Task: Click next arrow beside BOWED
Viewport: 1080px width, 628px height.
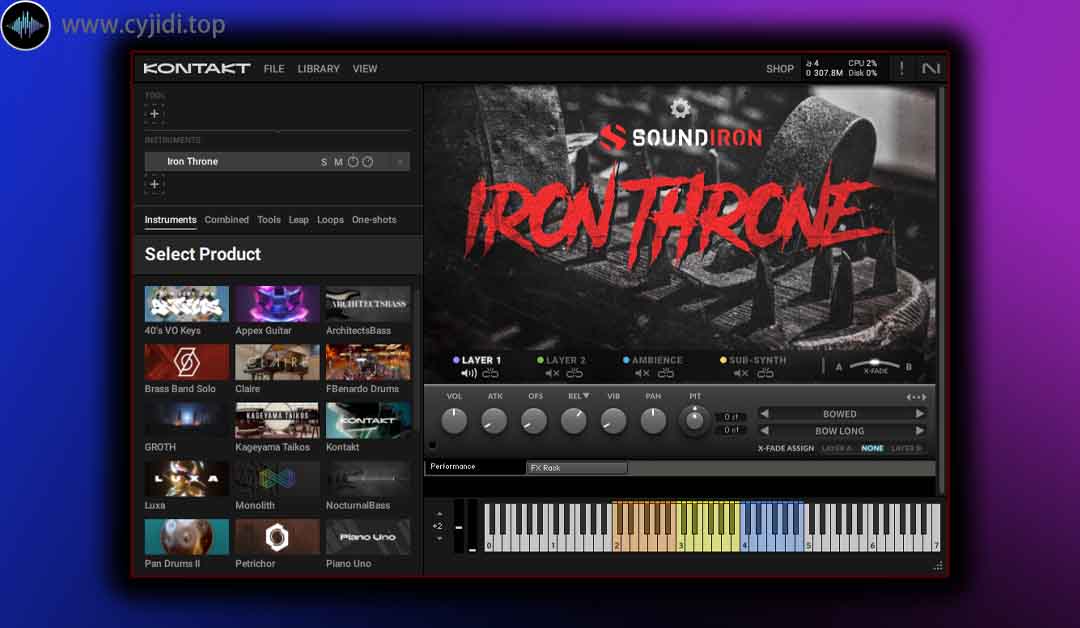Action: [920, 414]
